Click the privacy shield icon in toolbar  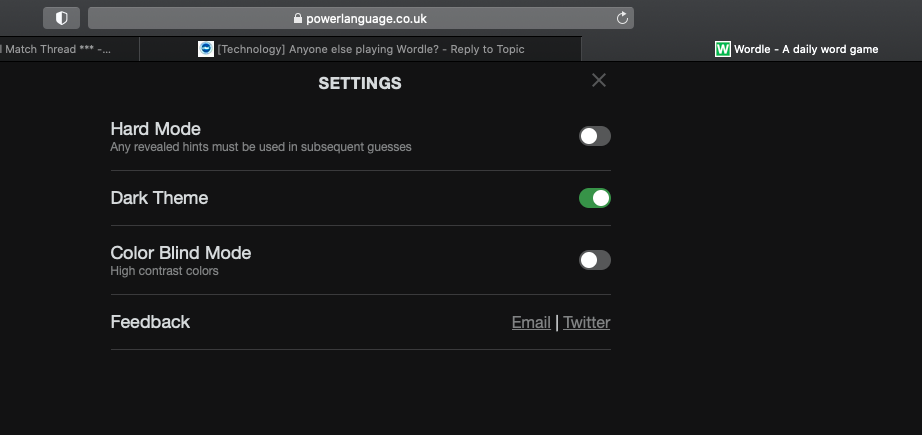coord(61,18)
